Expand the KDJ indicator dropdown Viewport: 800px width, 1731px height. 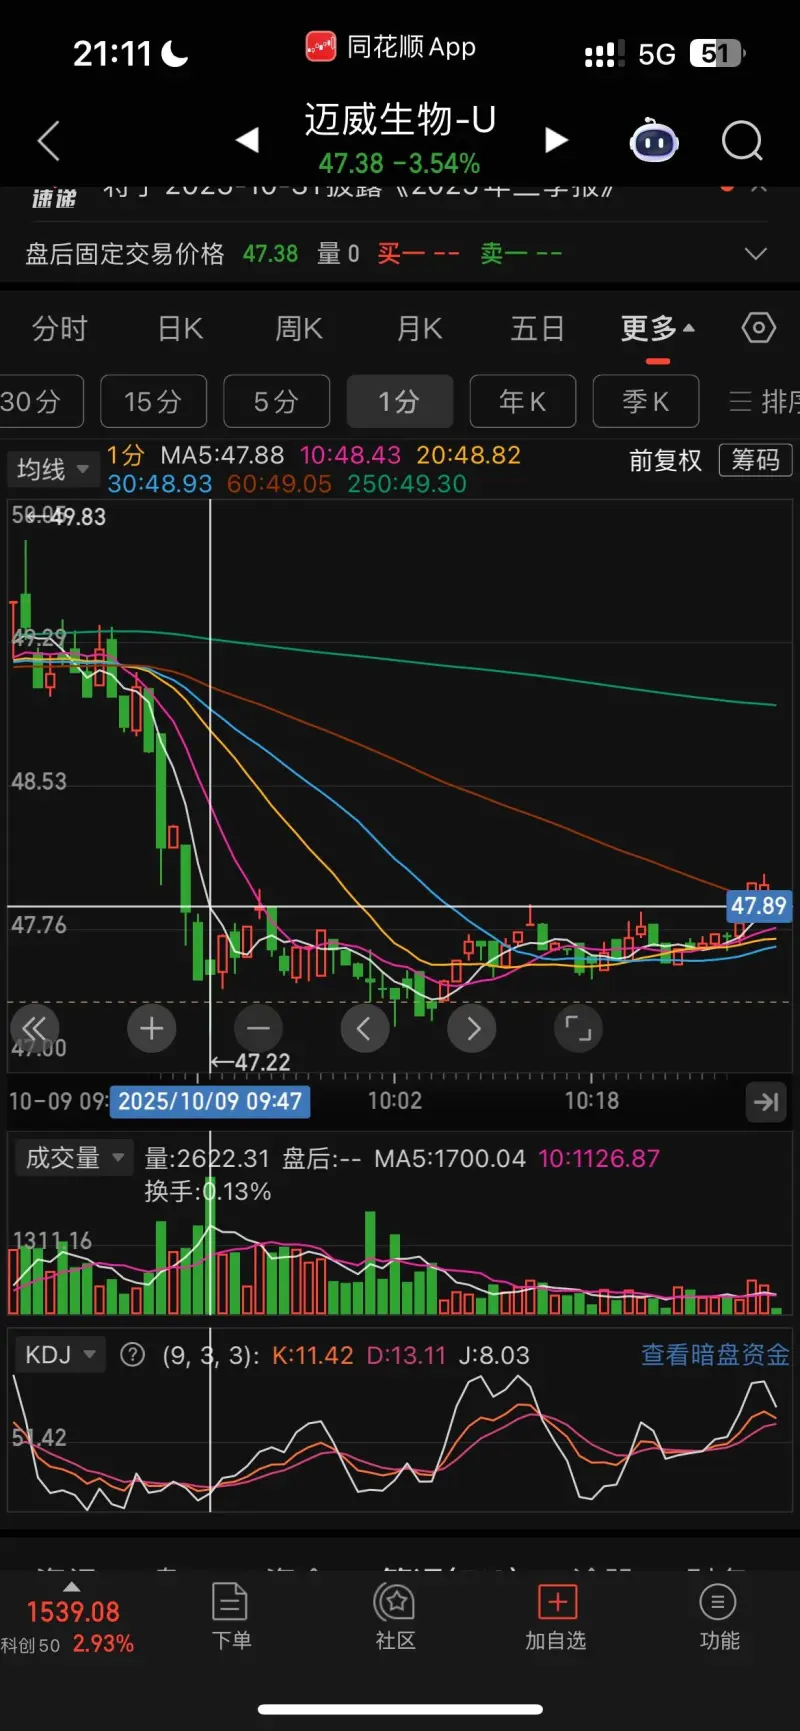[x=60, y=1355]
